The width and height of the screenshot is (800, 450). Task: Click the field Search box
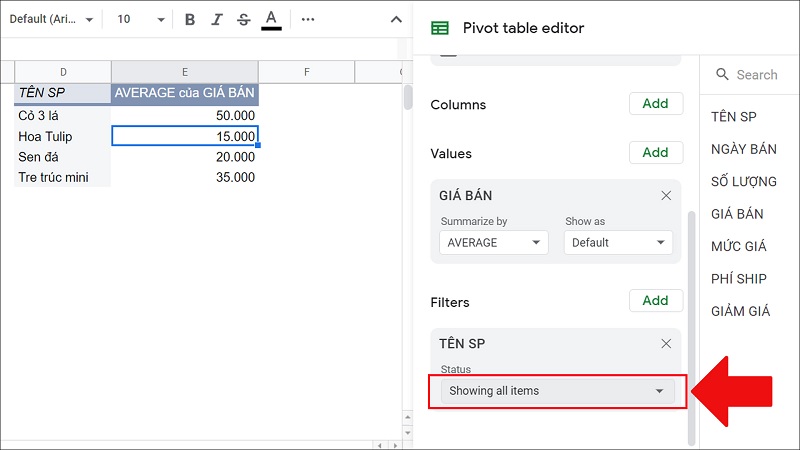(x=757, y=75)
